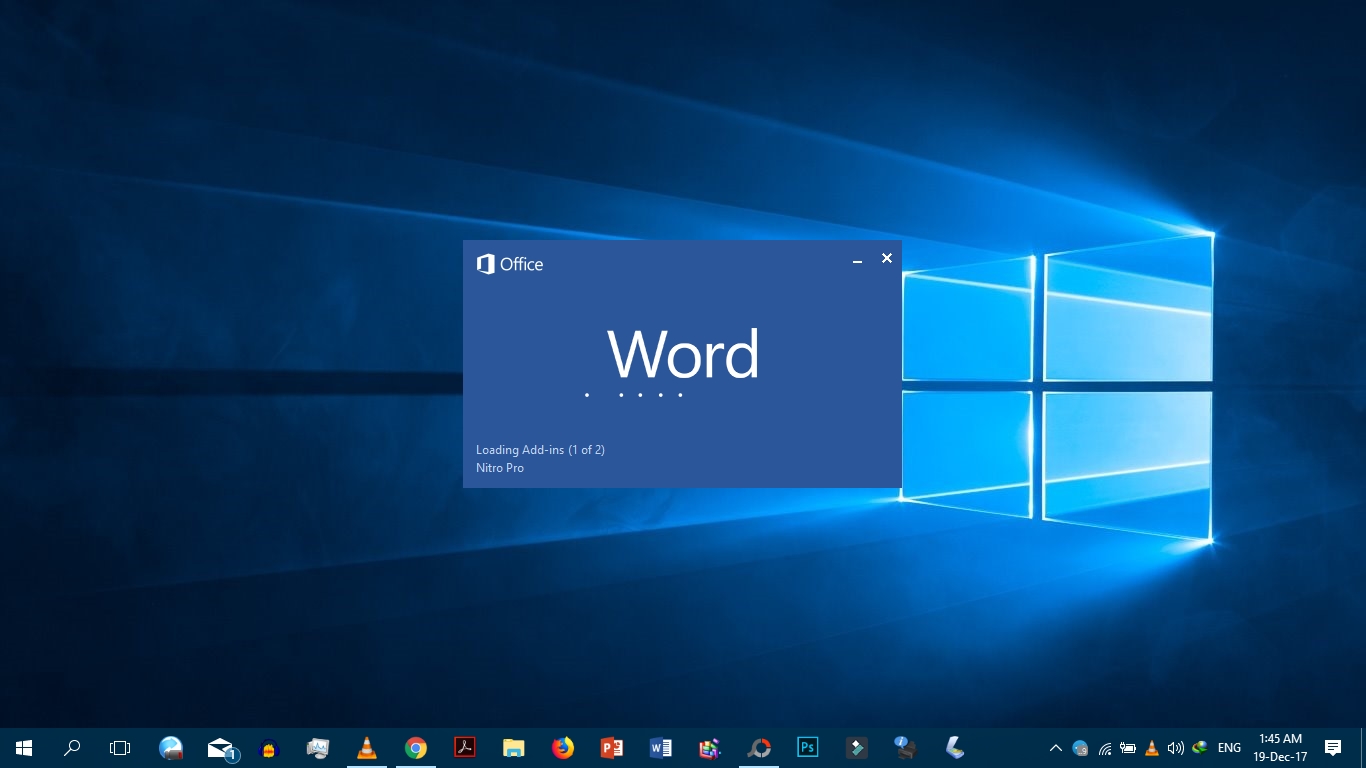This screenshot has width=1366, height=768.
Task: Switch to Google Chrome in taskbar
Action: (416, 747)
